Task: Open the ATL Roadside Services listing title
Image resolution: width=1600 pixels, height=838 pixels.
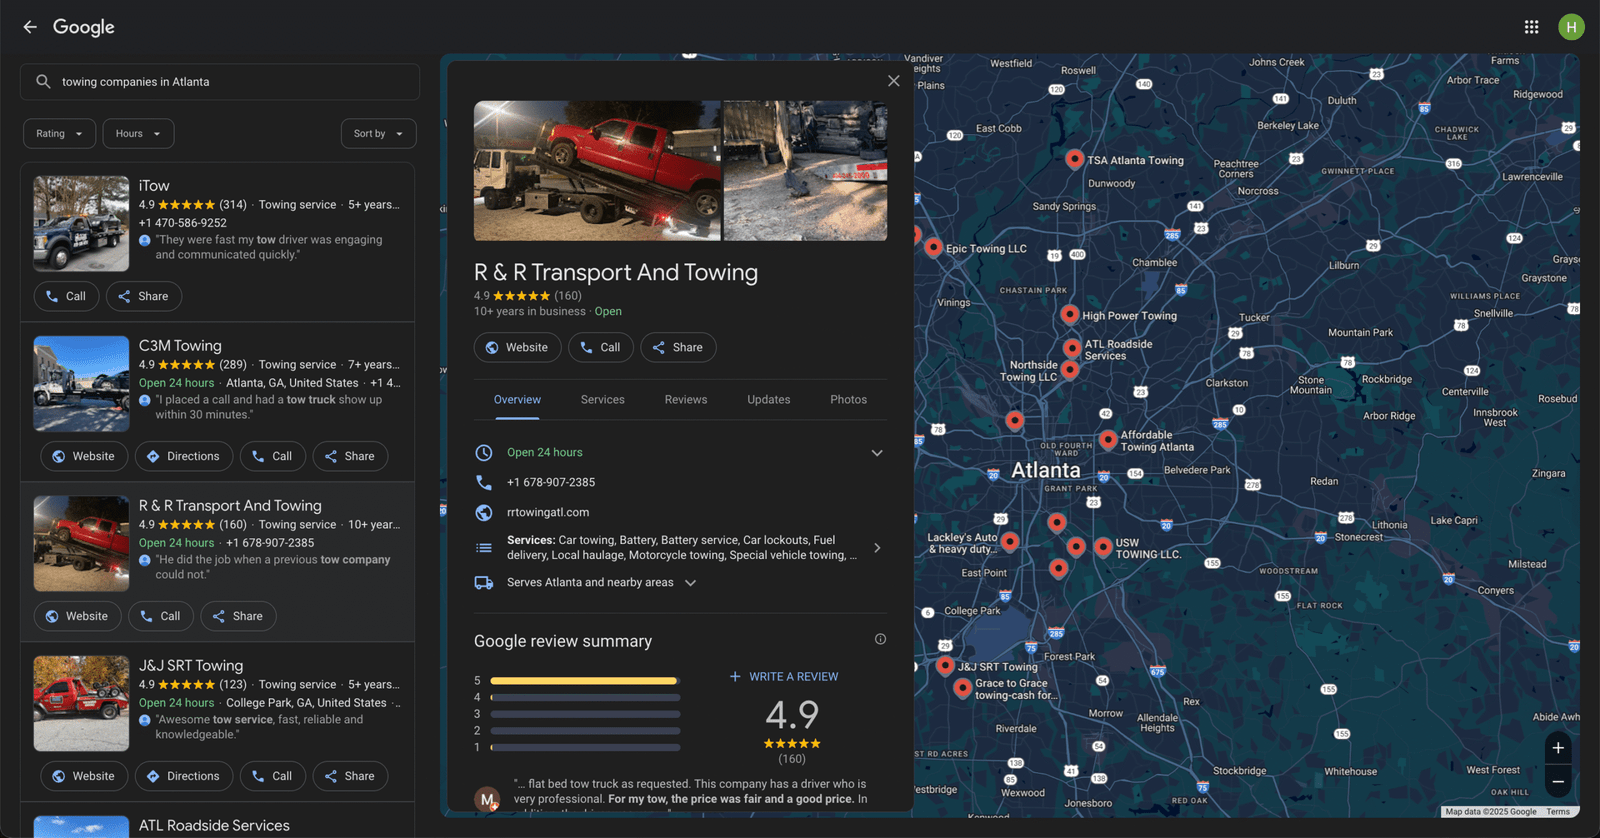Action: point(214,825)
